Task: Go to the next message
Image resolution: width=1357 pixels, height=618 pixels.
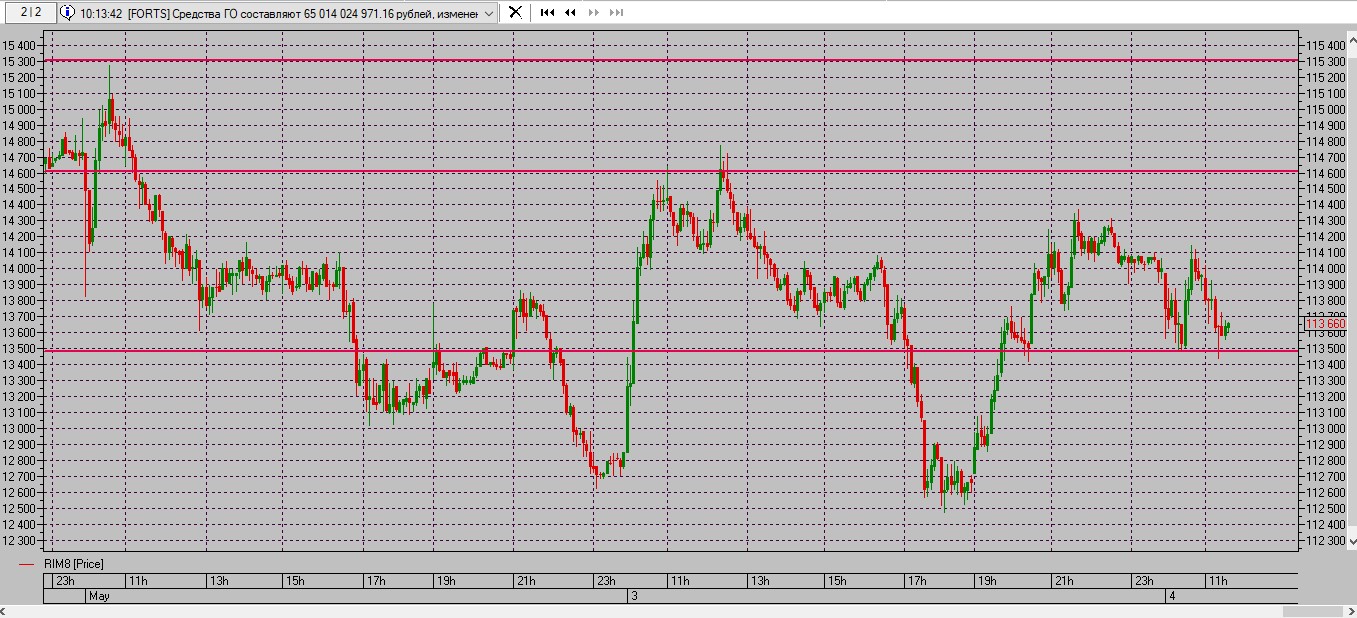Action: tap(594, 12)
